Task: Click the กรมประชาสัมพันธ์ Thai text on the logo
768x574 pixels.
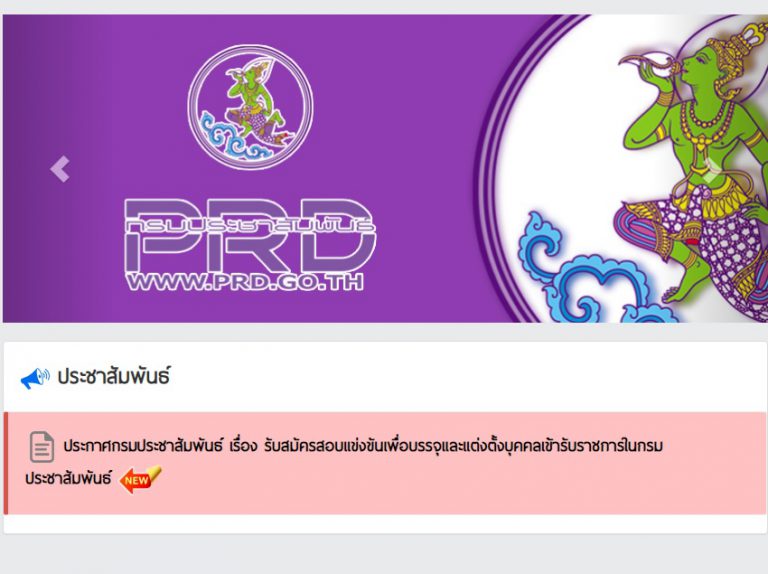Action: coord(250,225)
